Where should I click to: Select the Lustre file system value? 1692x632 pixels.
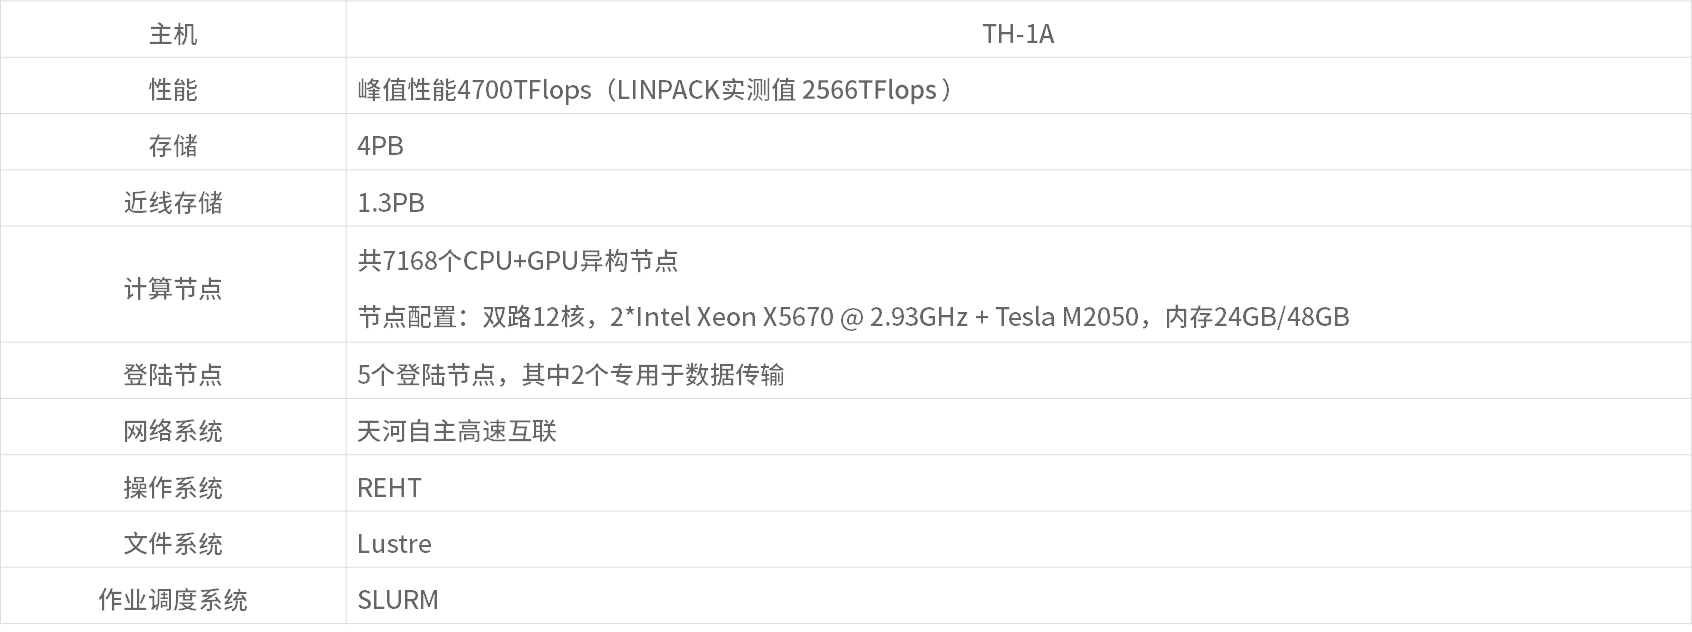394,544
